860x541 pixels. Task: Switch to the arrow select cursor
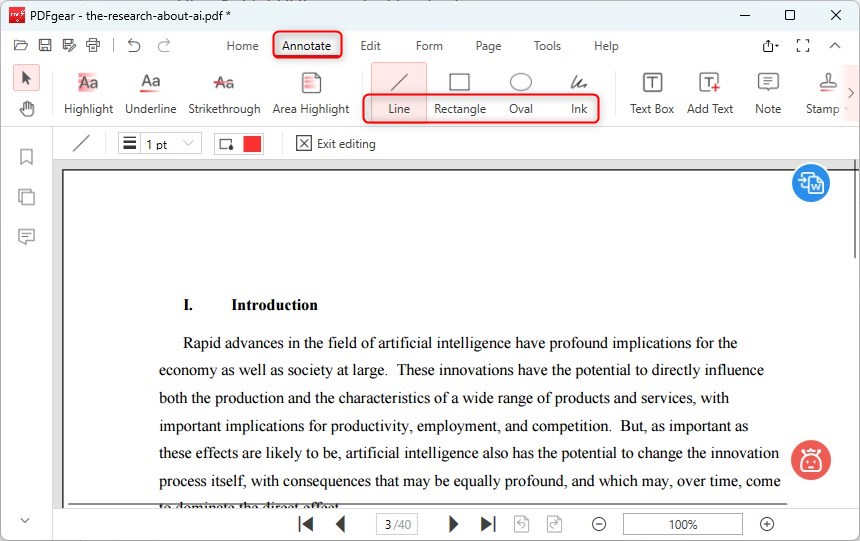click(27, 78)
